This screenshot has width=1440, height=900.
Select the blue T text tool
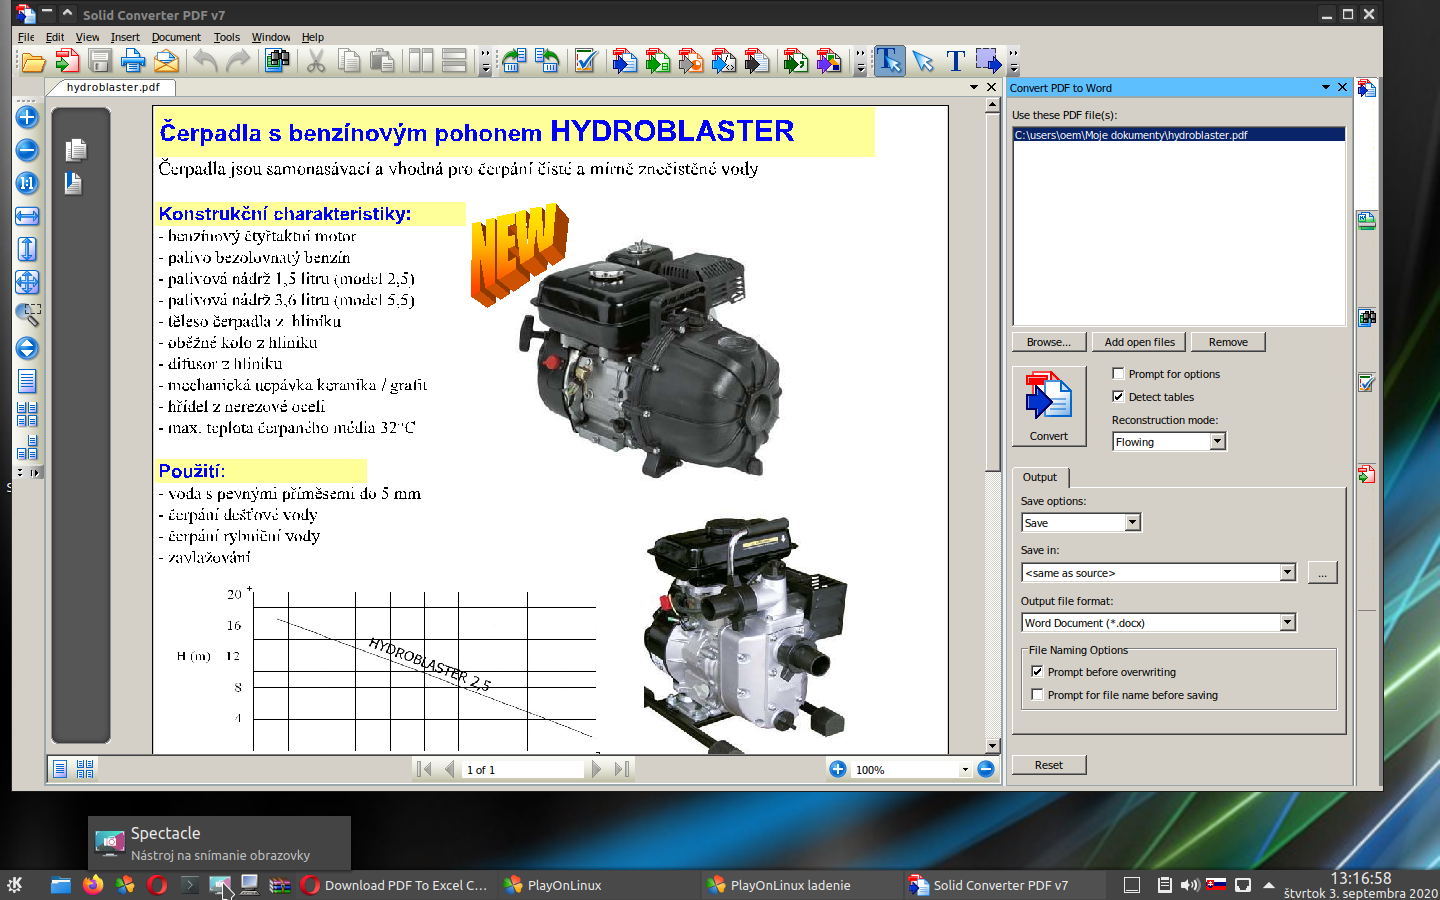tap(956, 62)
